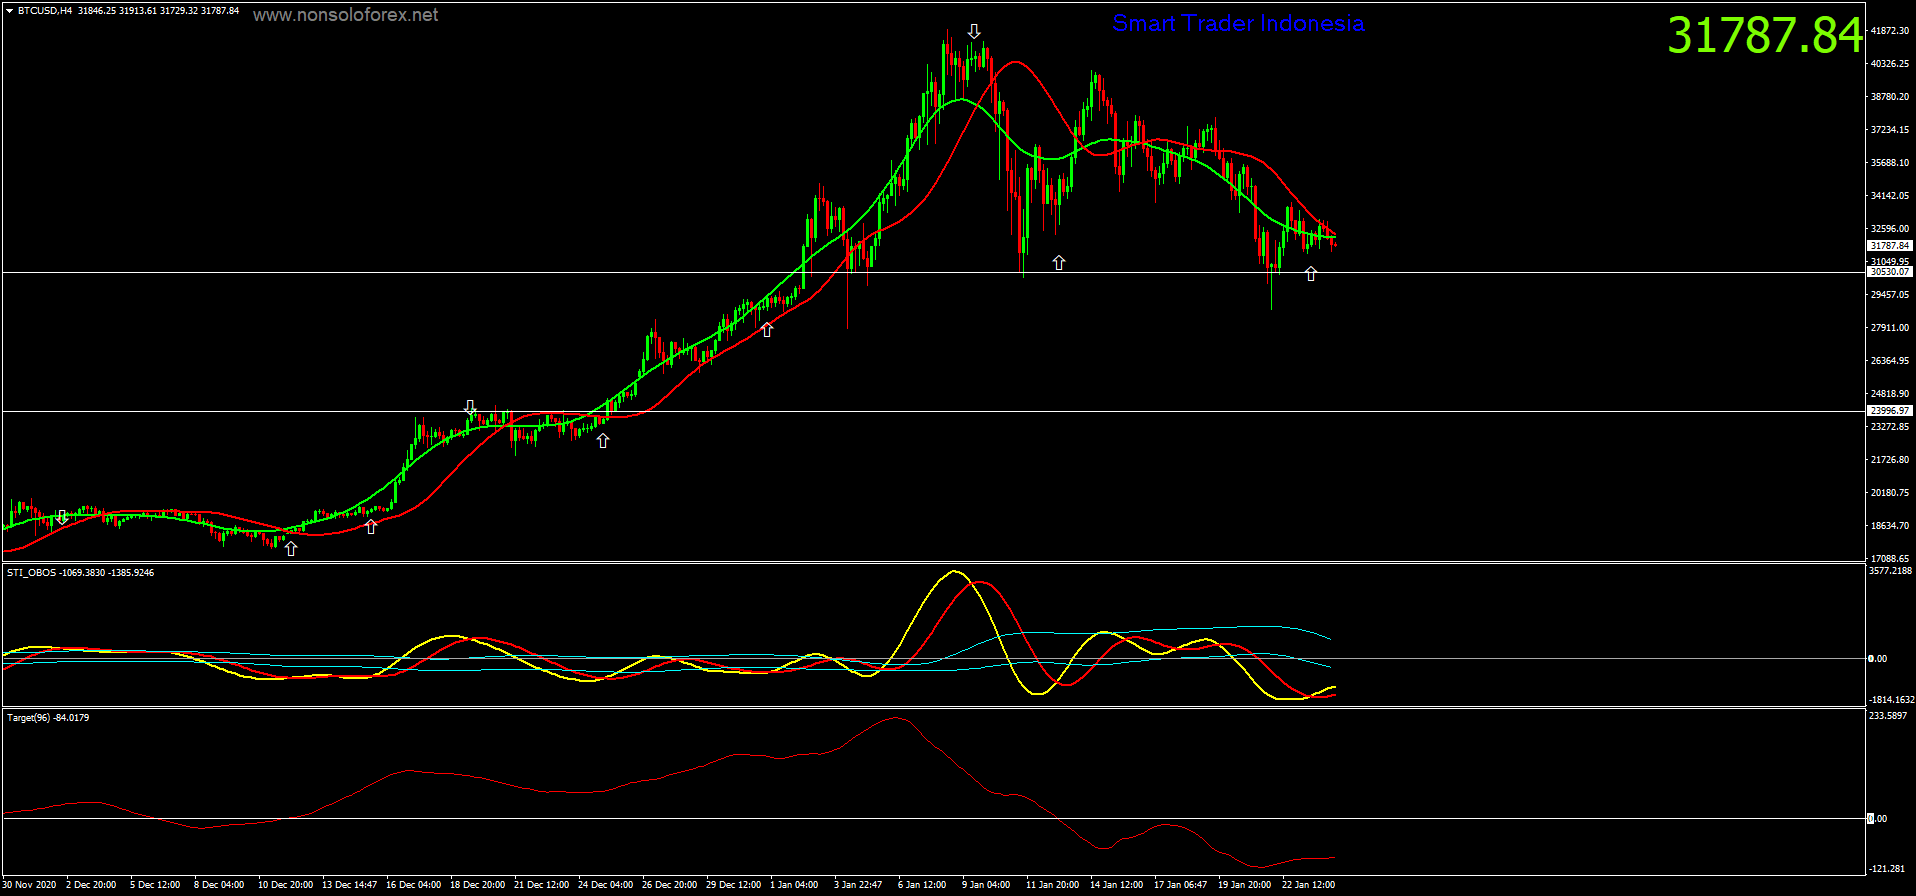The width and height of the screenshot is (1916, 896).
Task: Select the up arrow signal near 1 Jan candles
Action: tap(767, 330)
